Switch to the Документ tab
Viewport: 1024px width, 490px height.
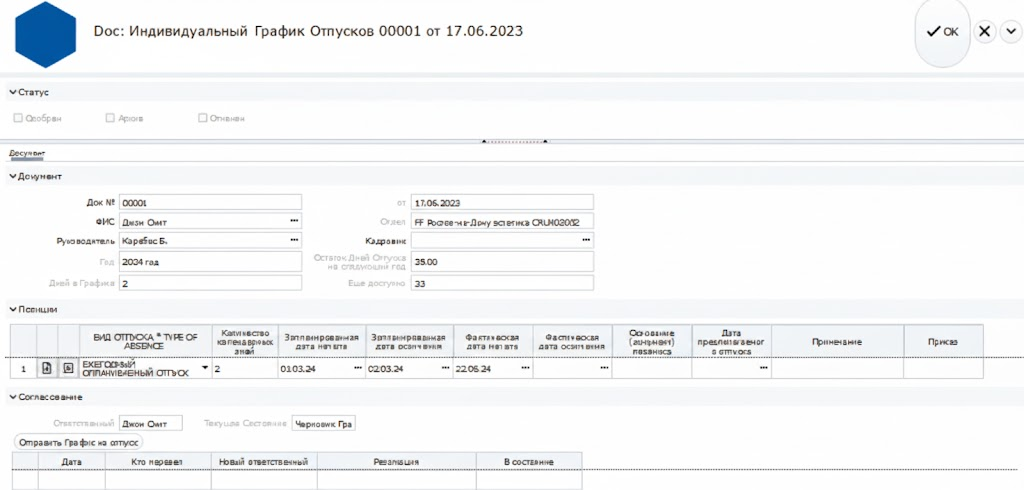(27, 153)
